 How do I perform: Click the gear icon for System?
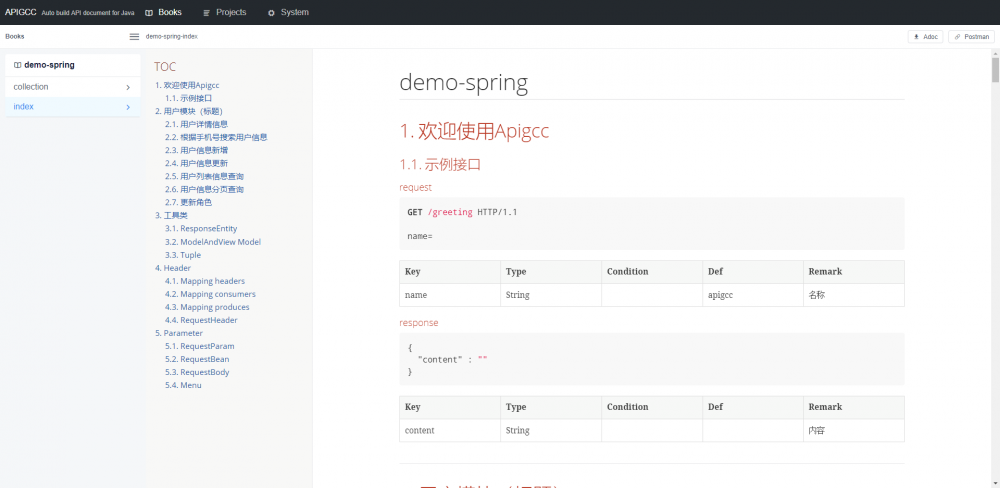(271, 13)
